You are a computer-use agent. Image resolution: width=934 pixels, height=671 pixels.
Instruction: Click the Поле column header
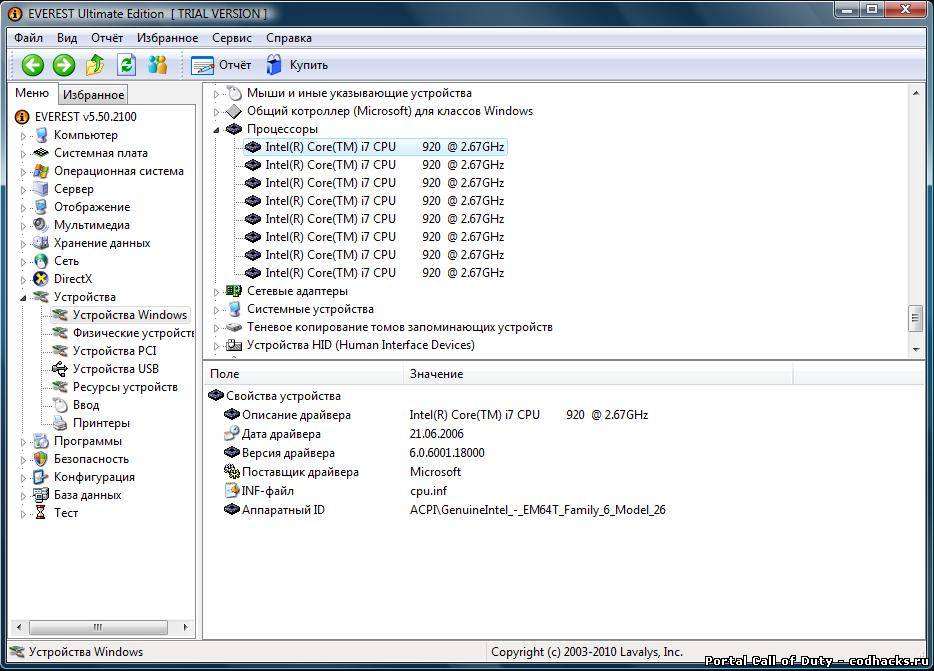pos(303,374)
